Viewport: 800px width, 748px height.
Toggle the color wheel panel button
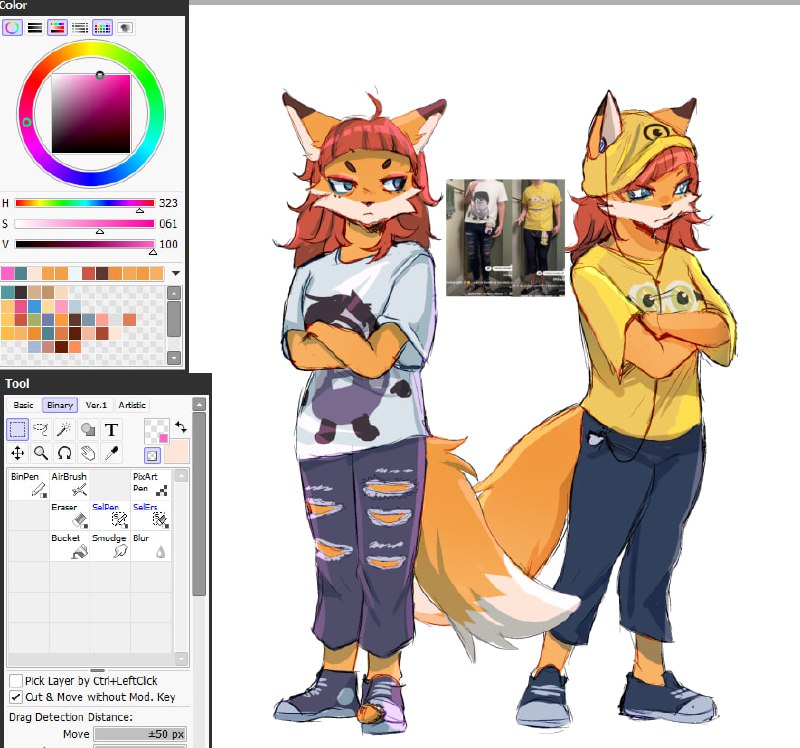click(x=12, y=28)
